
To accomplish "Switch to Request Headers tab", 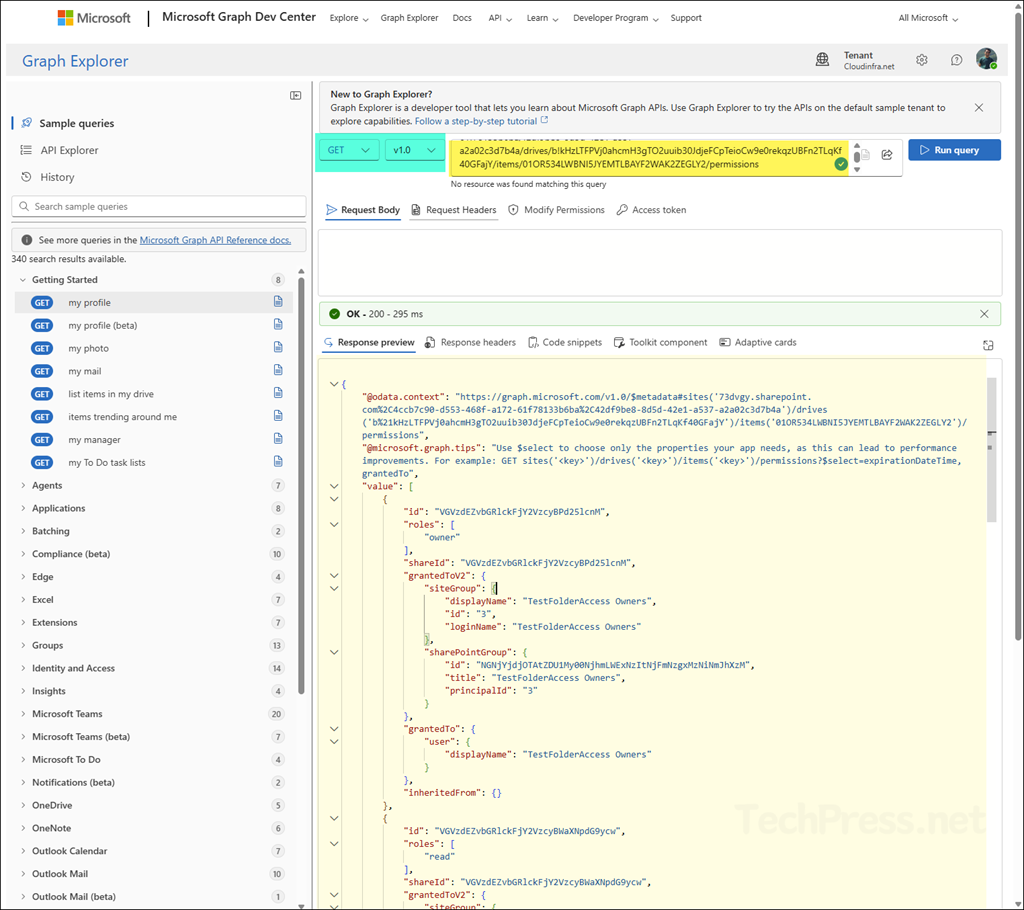I will coord(454,210).
